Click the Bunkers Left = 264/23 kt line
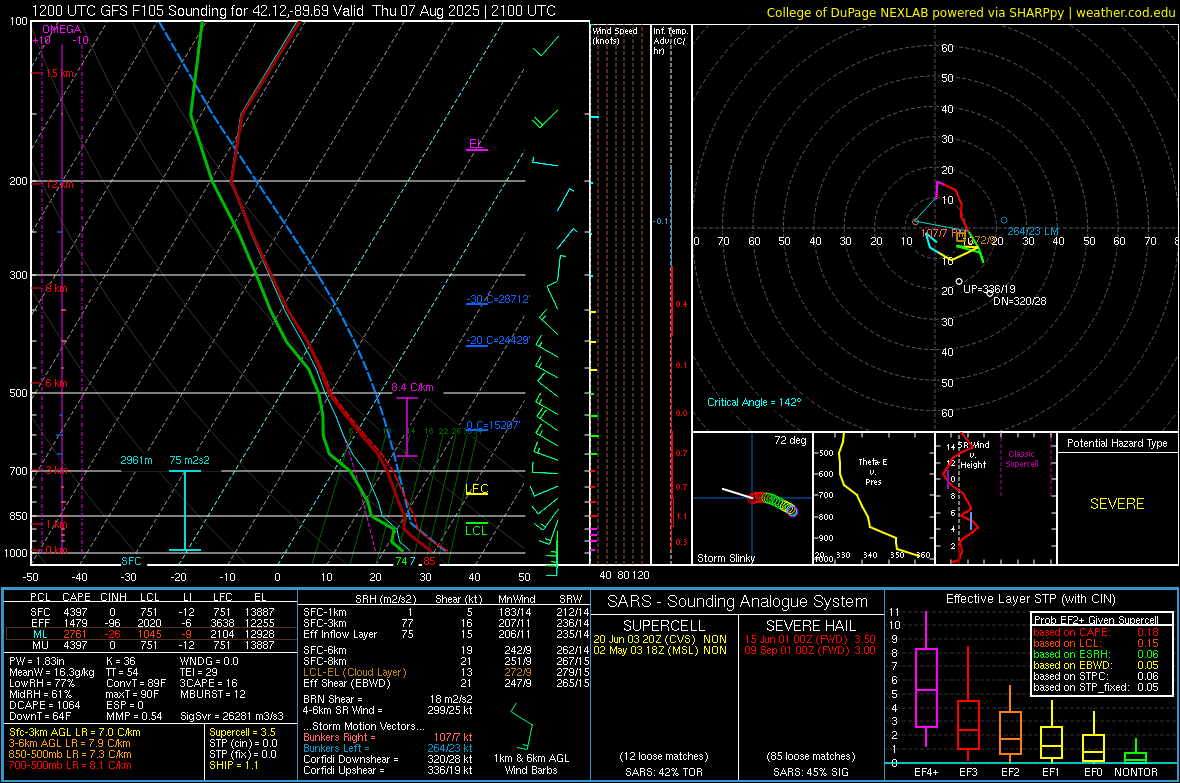Image resolution: width=1180 pixels, height=783 pixels. pos(387,748)
